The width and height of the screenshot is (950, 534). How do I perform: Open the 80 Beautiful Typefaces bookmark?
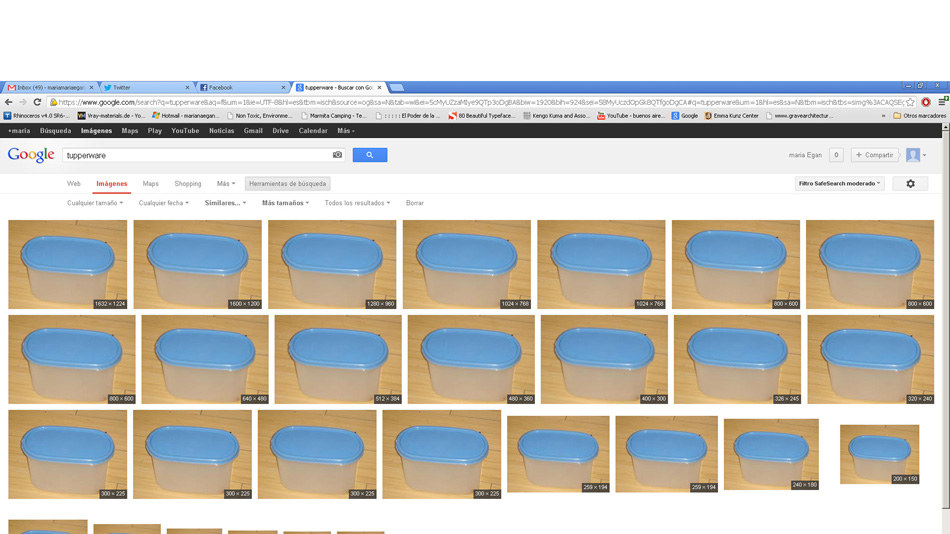(x=482, y=116)
